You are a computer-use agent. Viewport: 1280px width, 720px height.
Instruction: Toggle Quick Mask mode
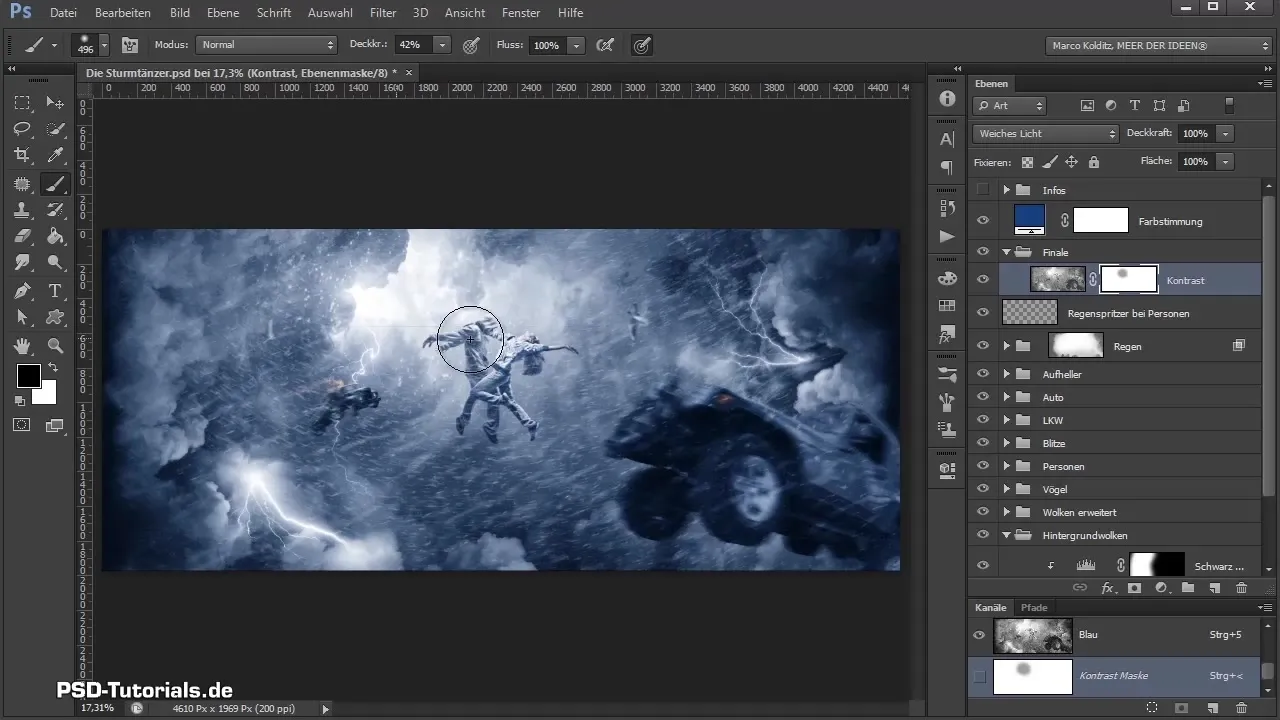click(x=22, y=425)
